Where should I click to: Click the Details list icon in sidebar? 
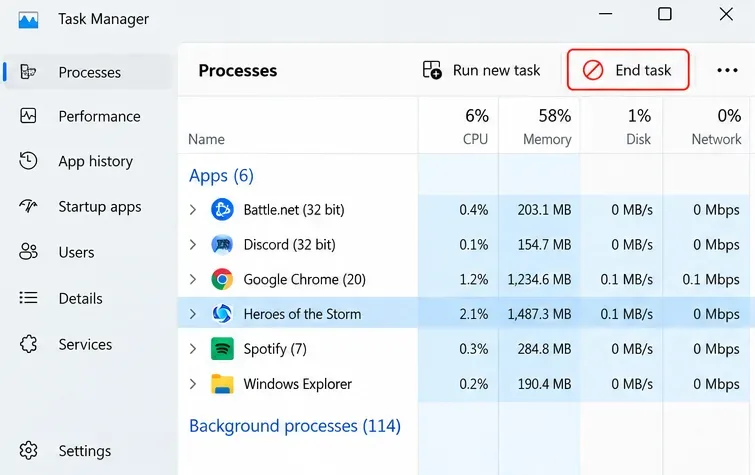(28, 298)
